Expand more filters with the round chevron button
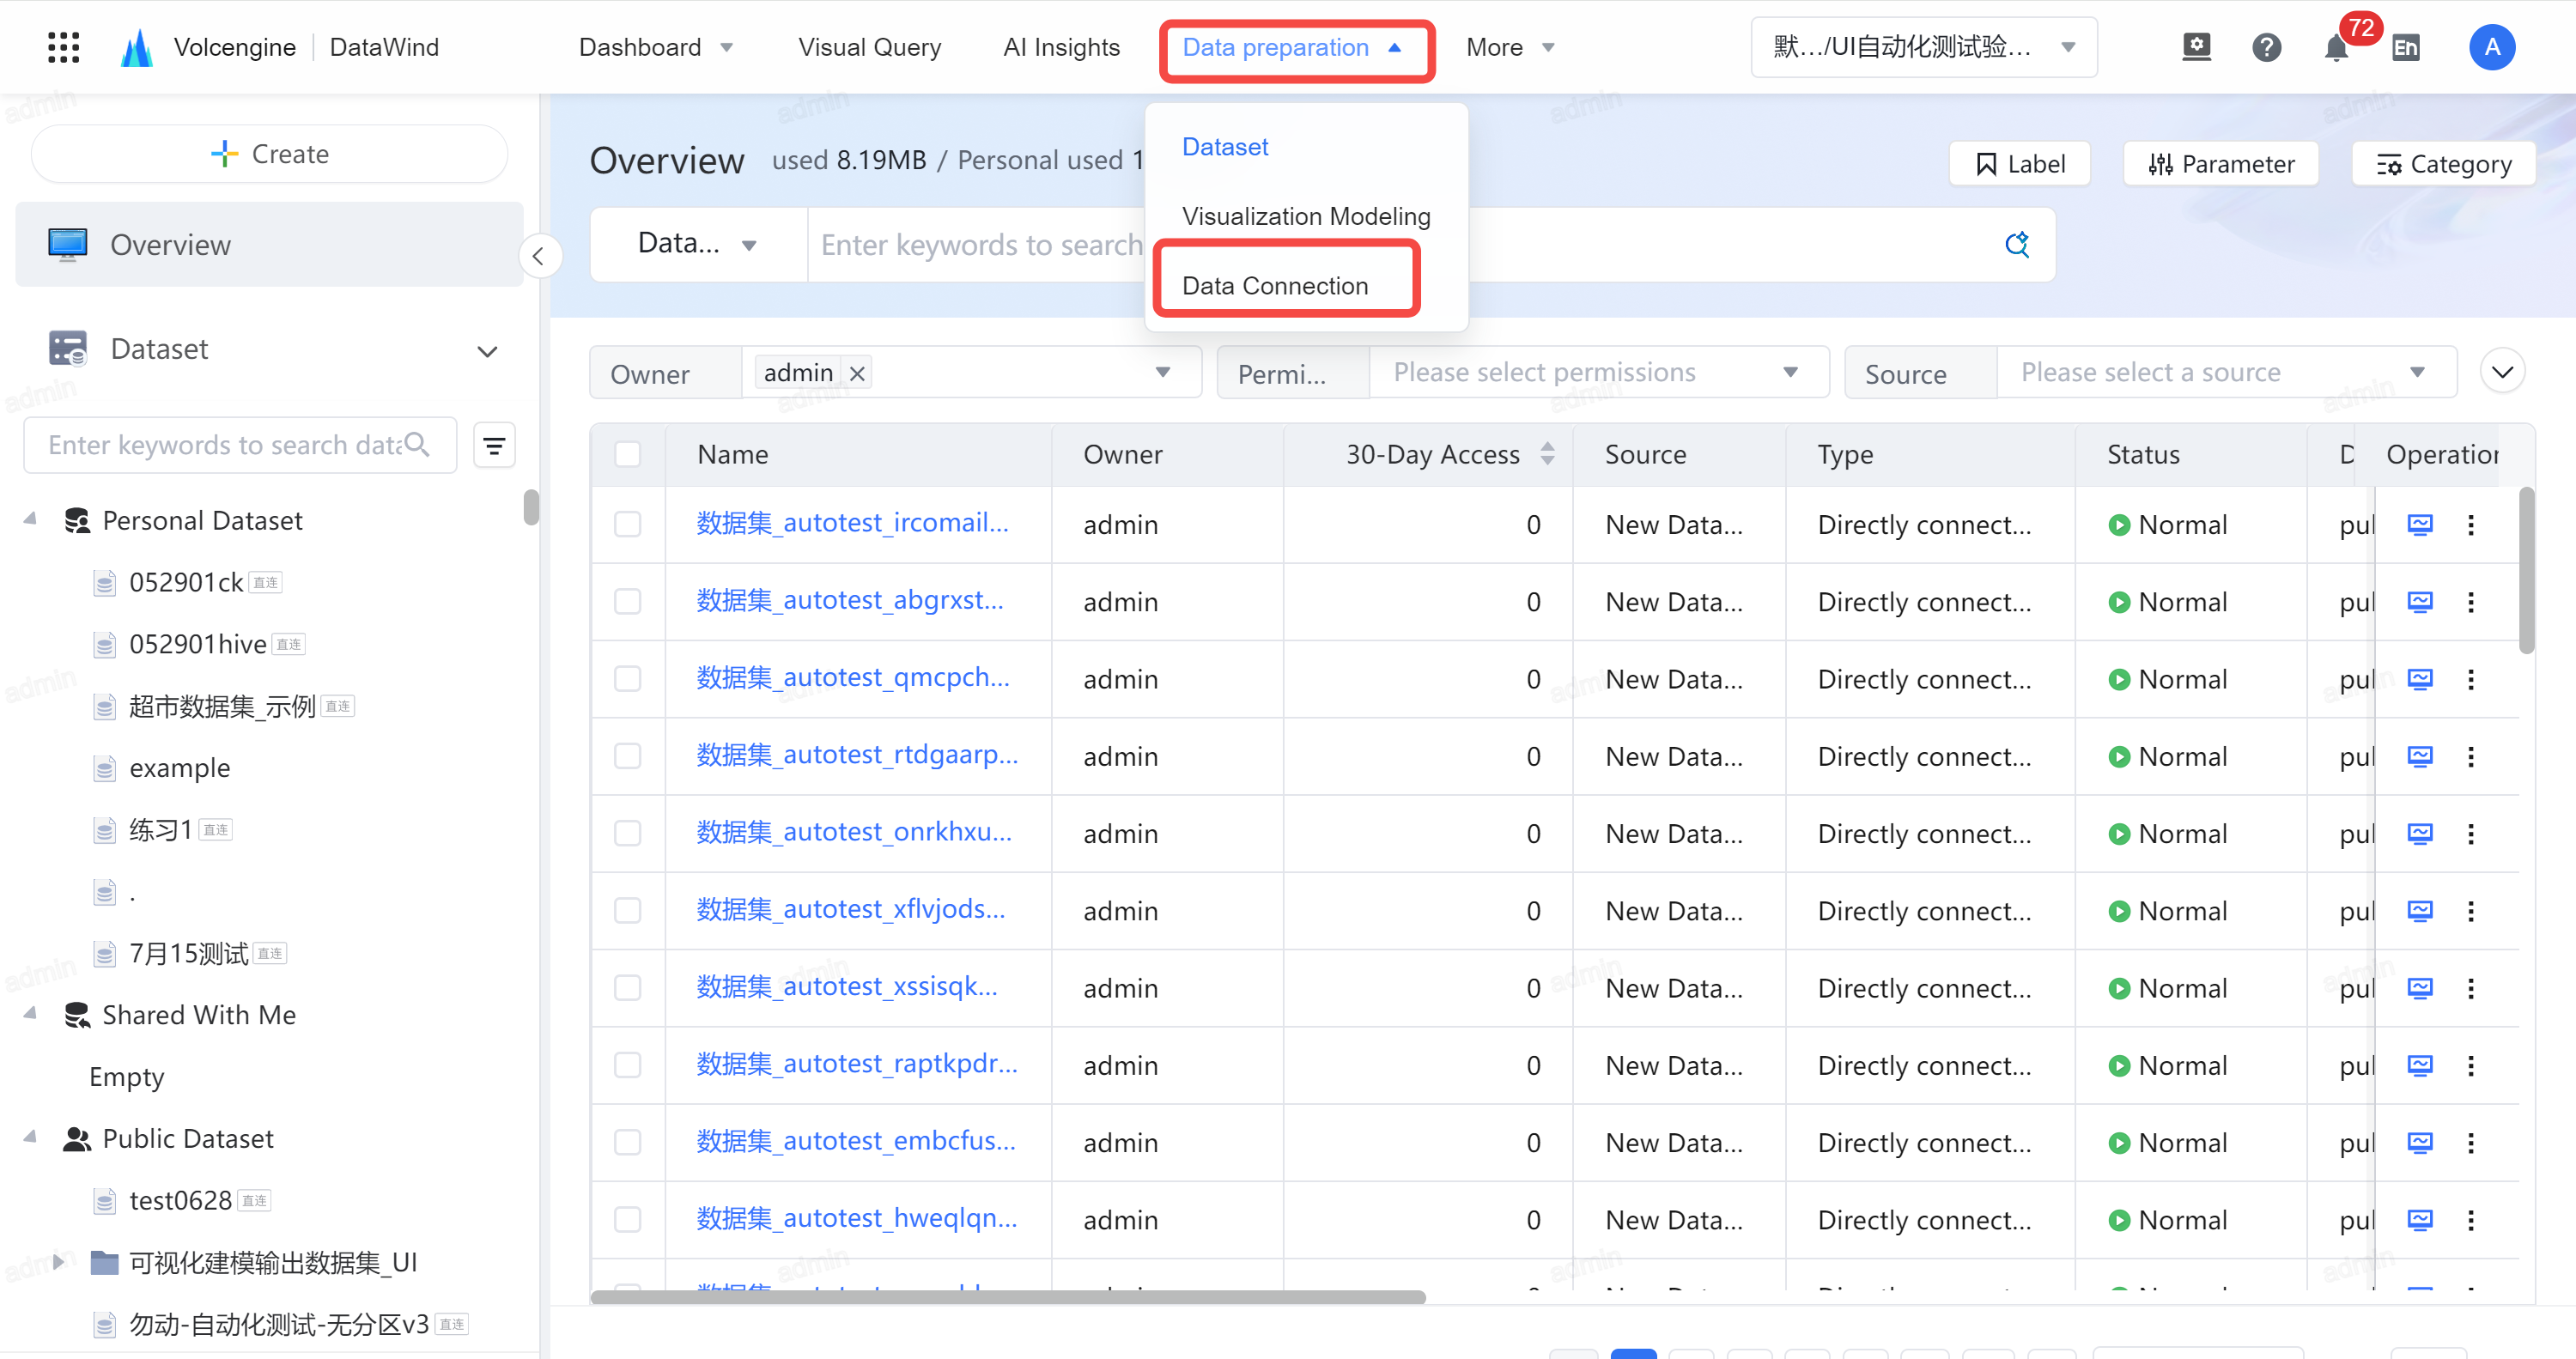The width and height of the screenshot is (2576, 1359). pyautogui.click(x=2502, y=372)
